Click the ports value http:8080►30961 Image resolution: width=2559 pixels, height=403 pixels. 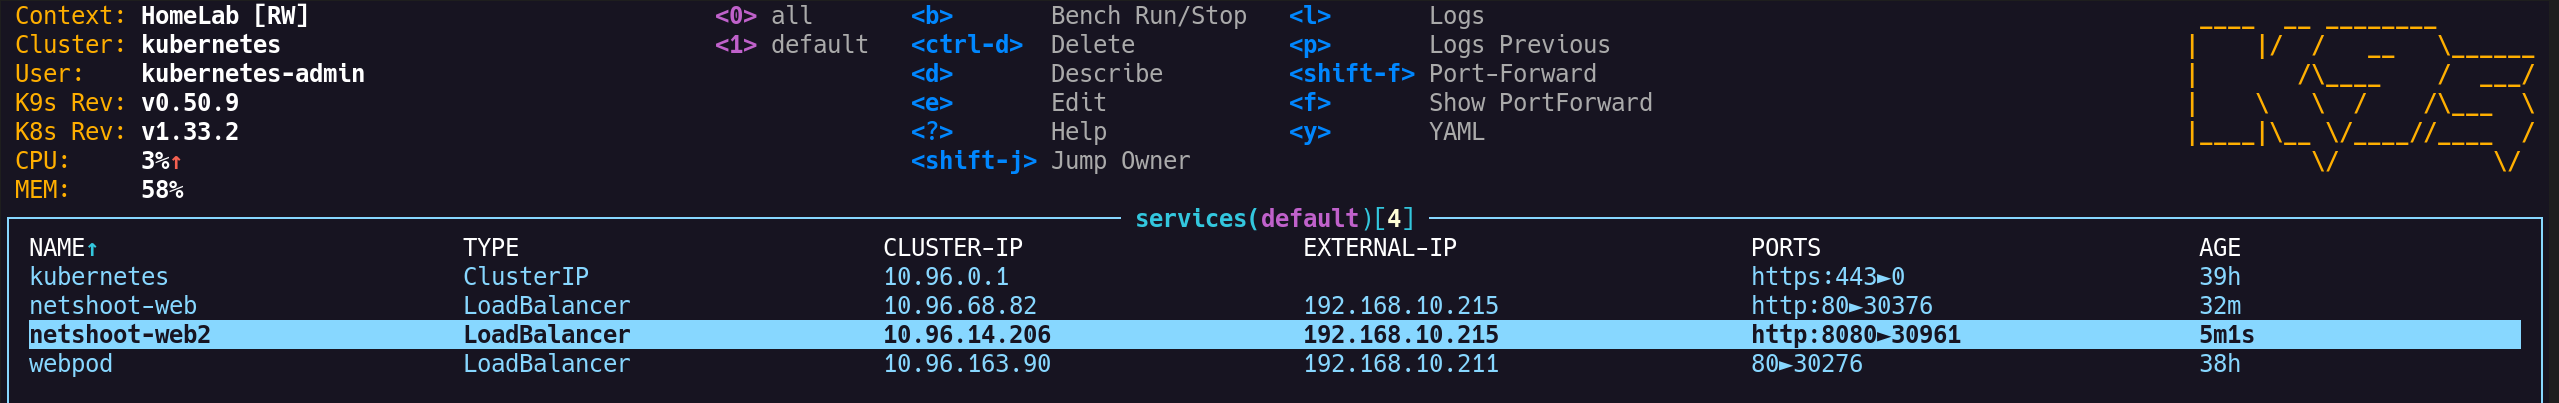pyautogui.click(x=1856, y=335)
